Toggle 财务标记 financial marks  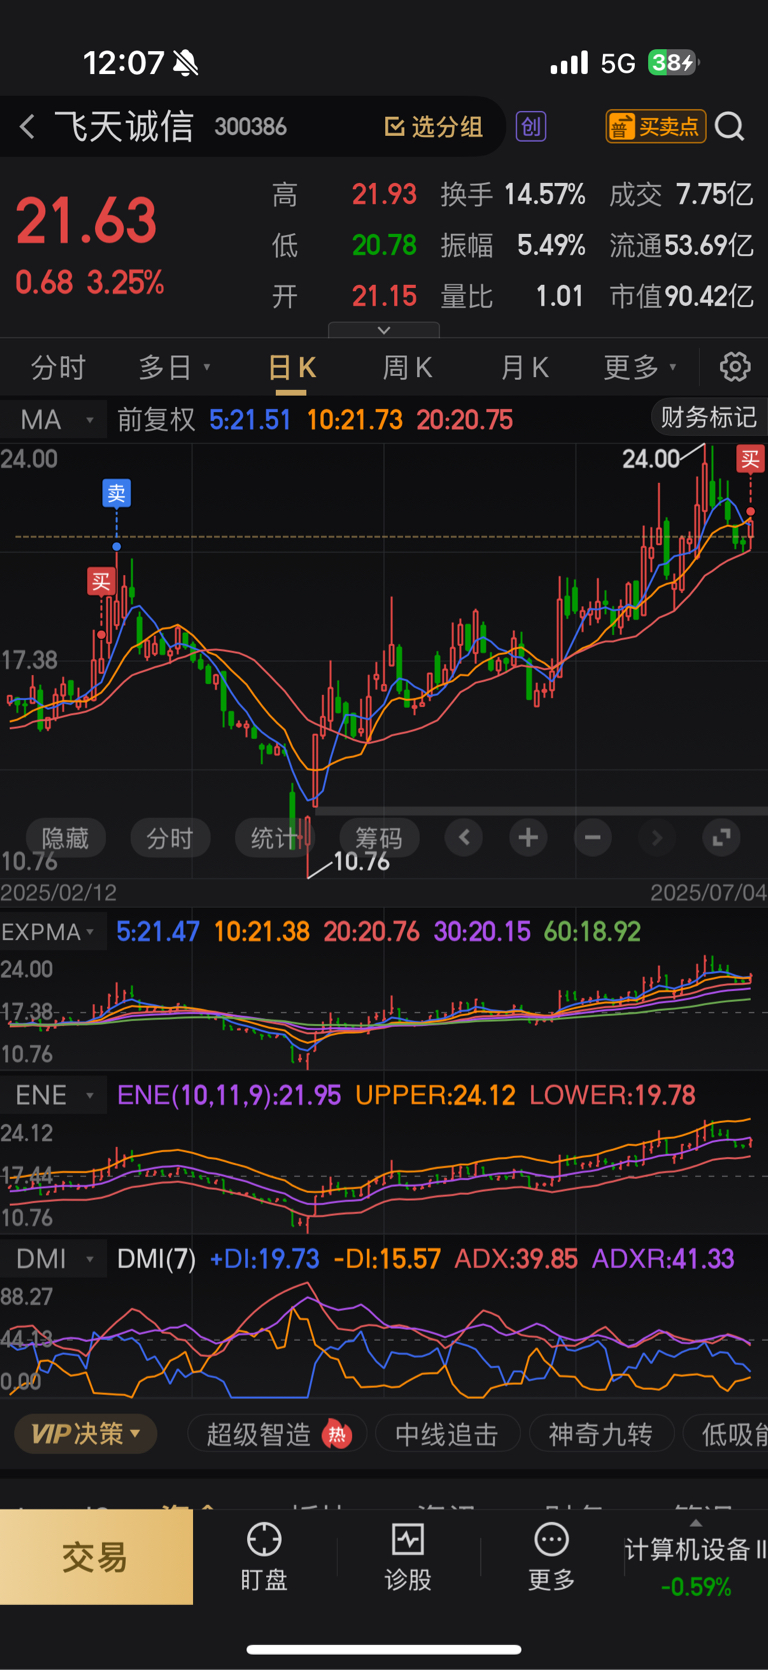708,417
